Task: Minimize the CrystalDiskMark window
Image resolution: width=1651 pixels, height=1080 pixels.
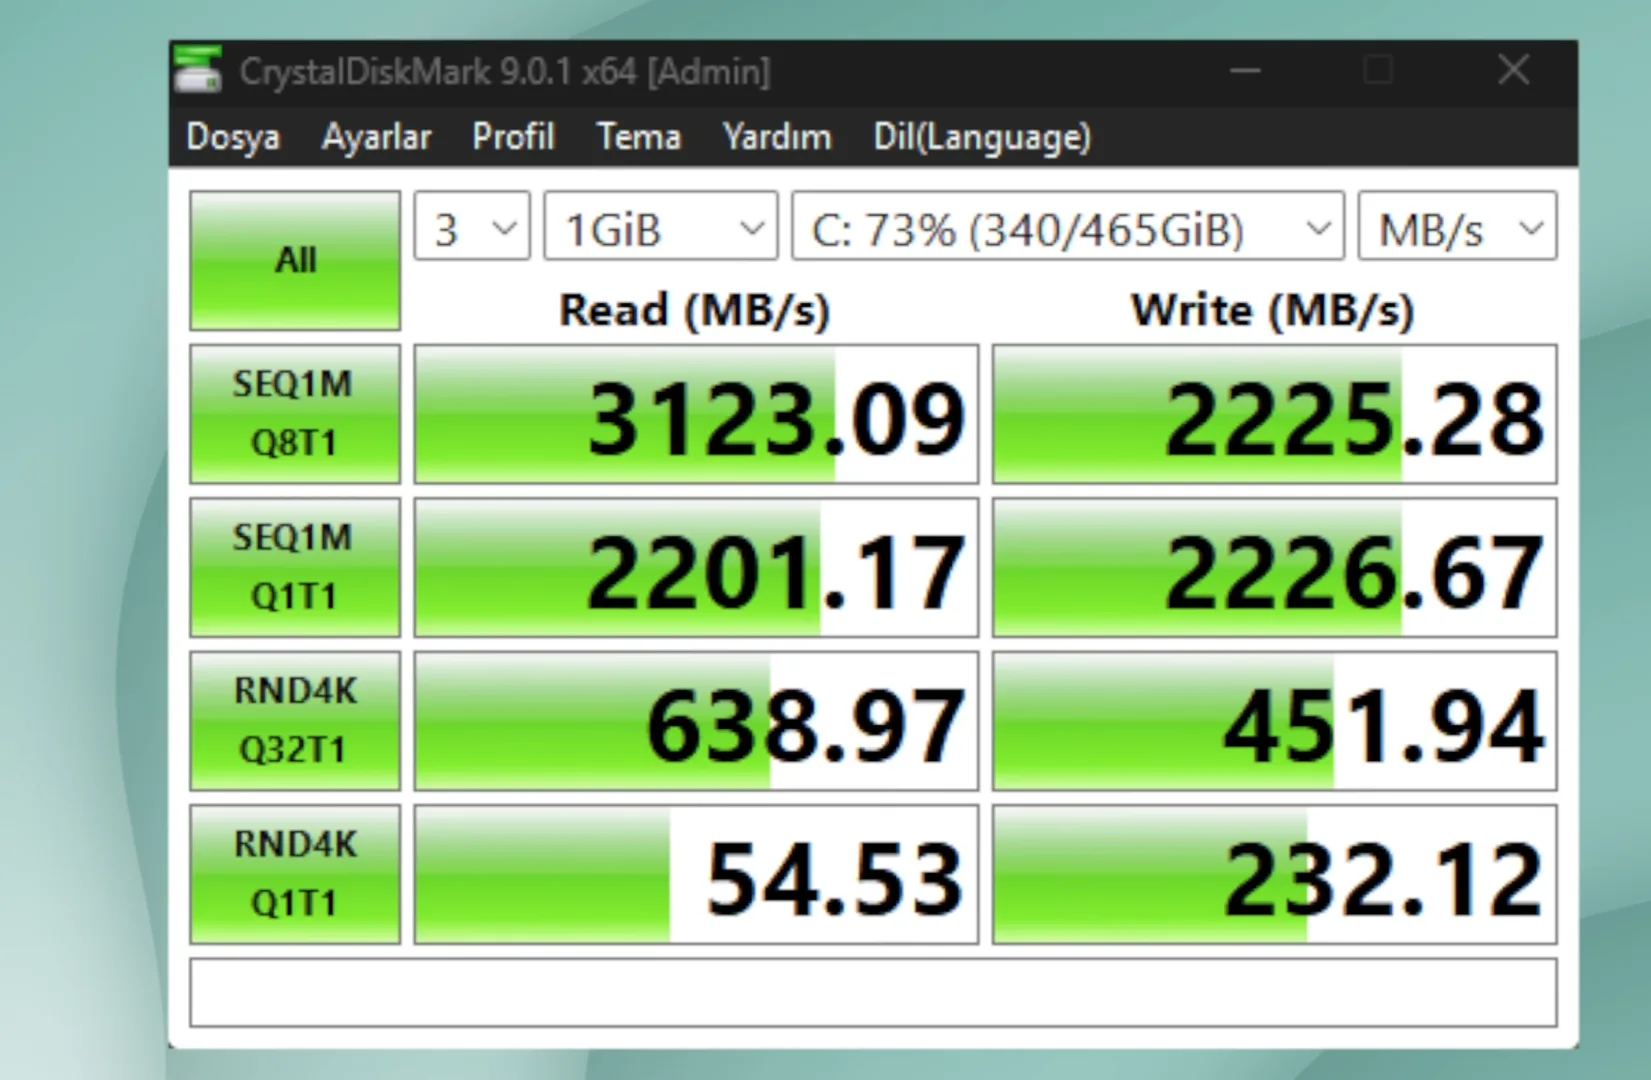Action: coord(1245,71)
